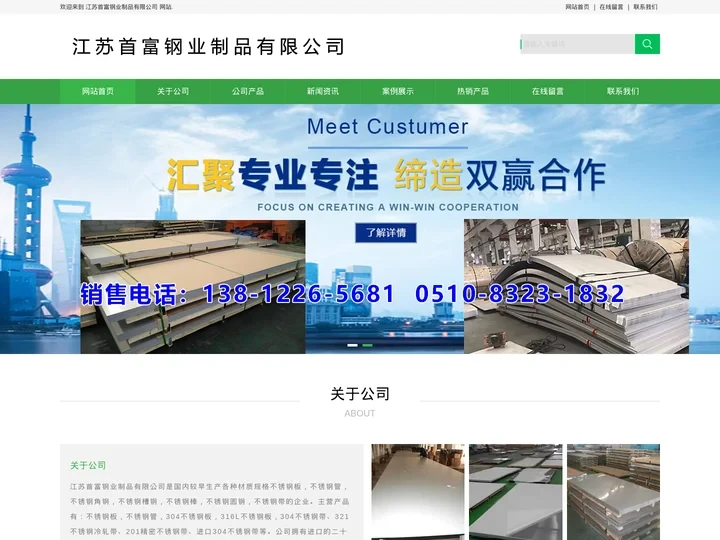Open 在线留言 in the green navigation bar

pos(548,91)
